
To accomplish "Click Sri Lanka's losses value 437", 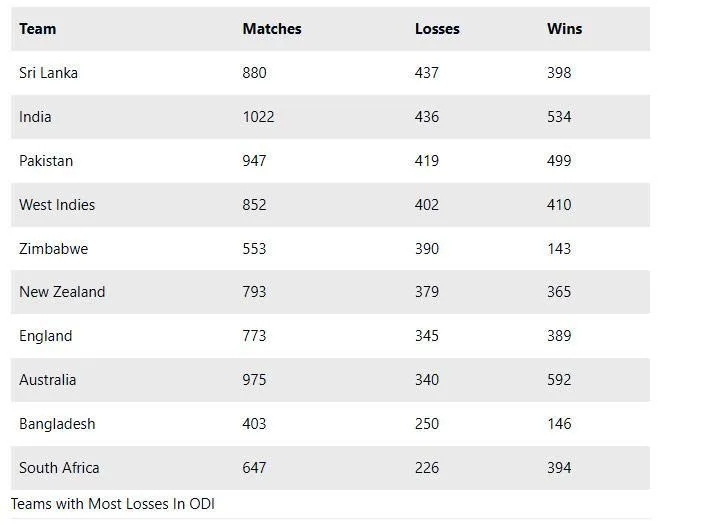I will pos(427,73).
